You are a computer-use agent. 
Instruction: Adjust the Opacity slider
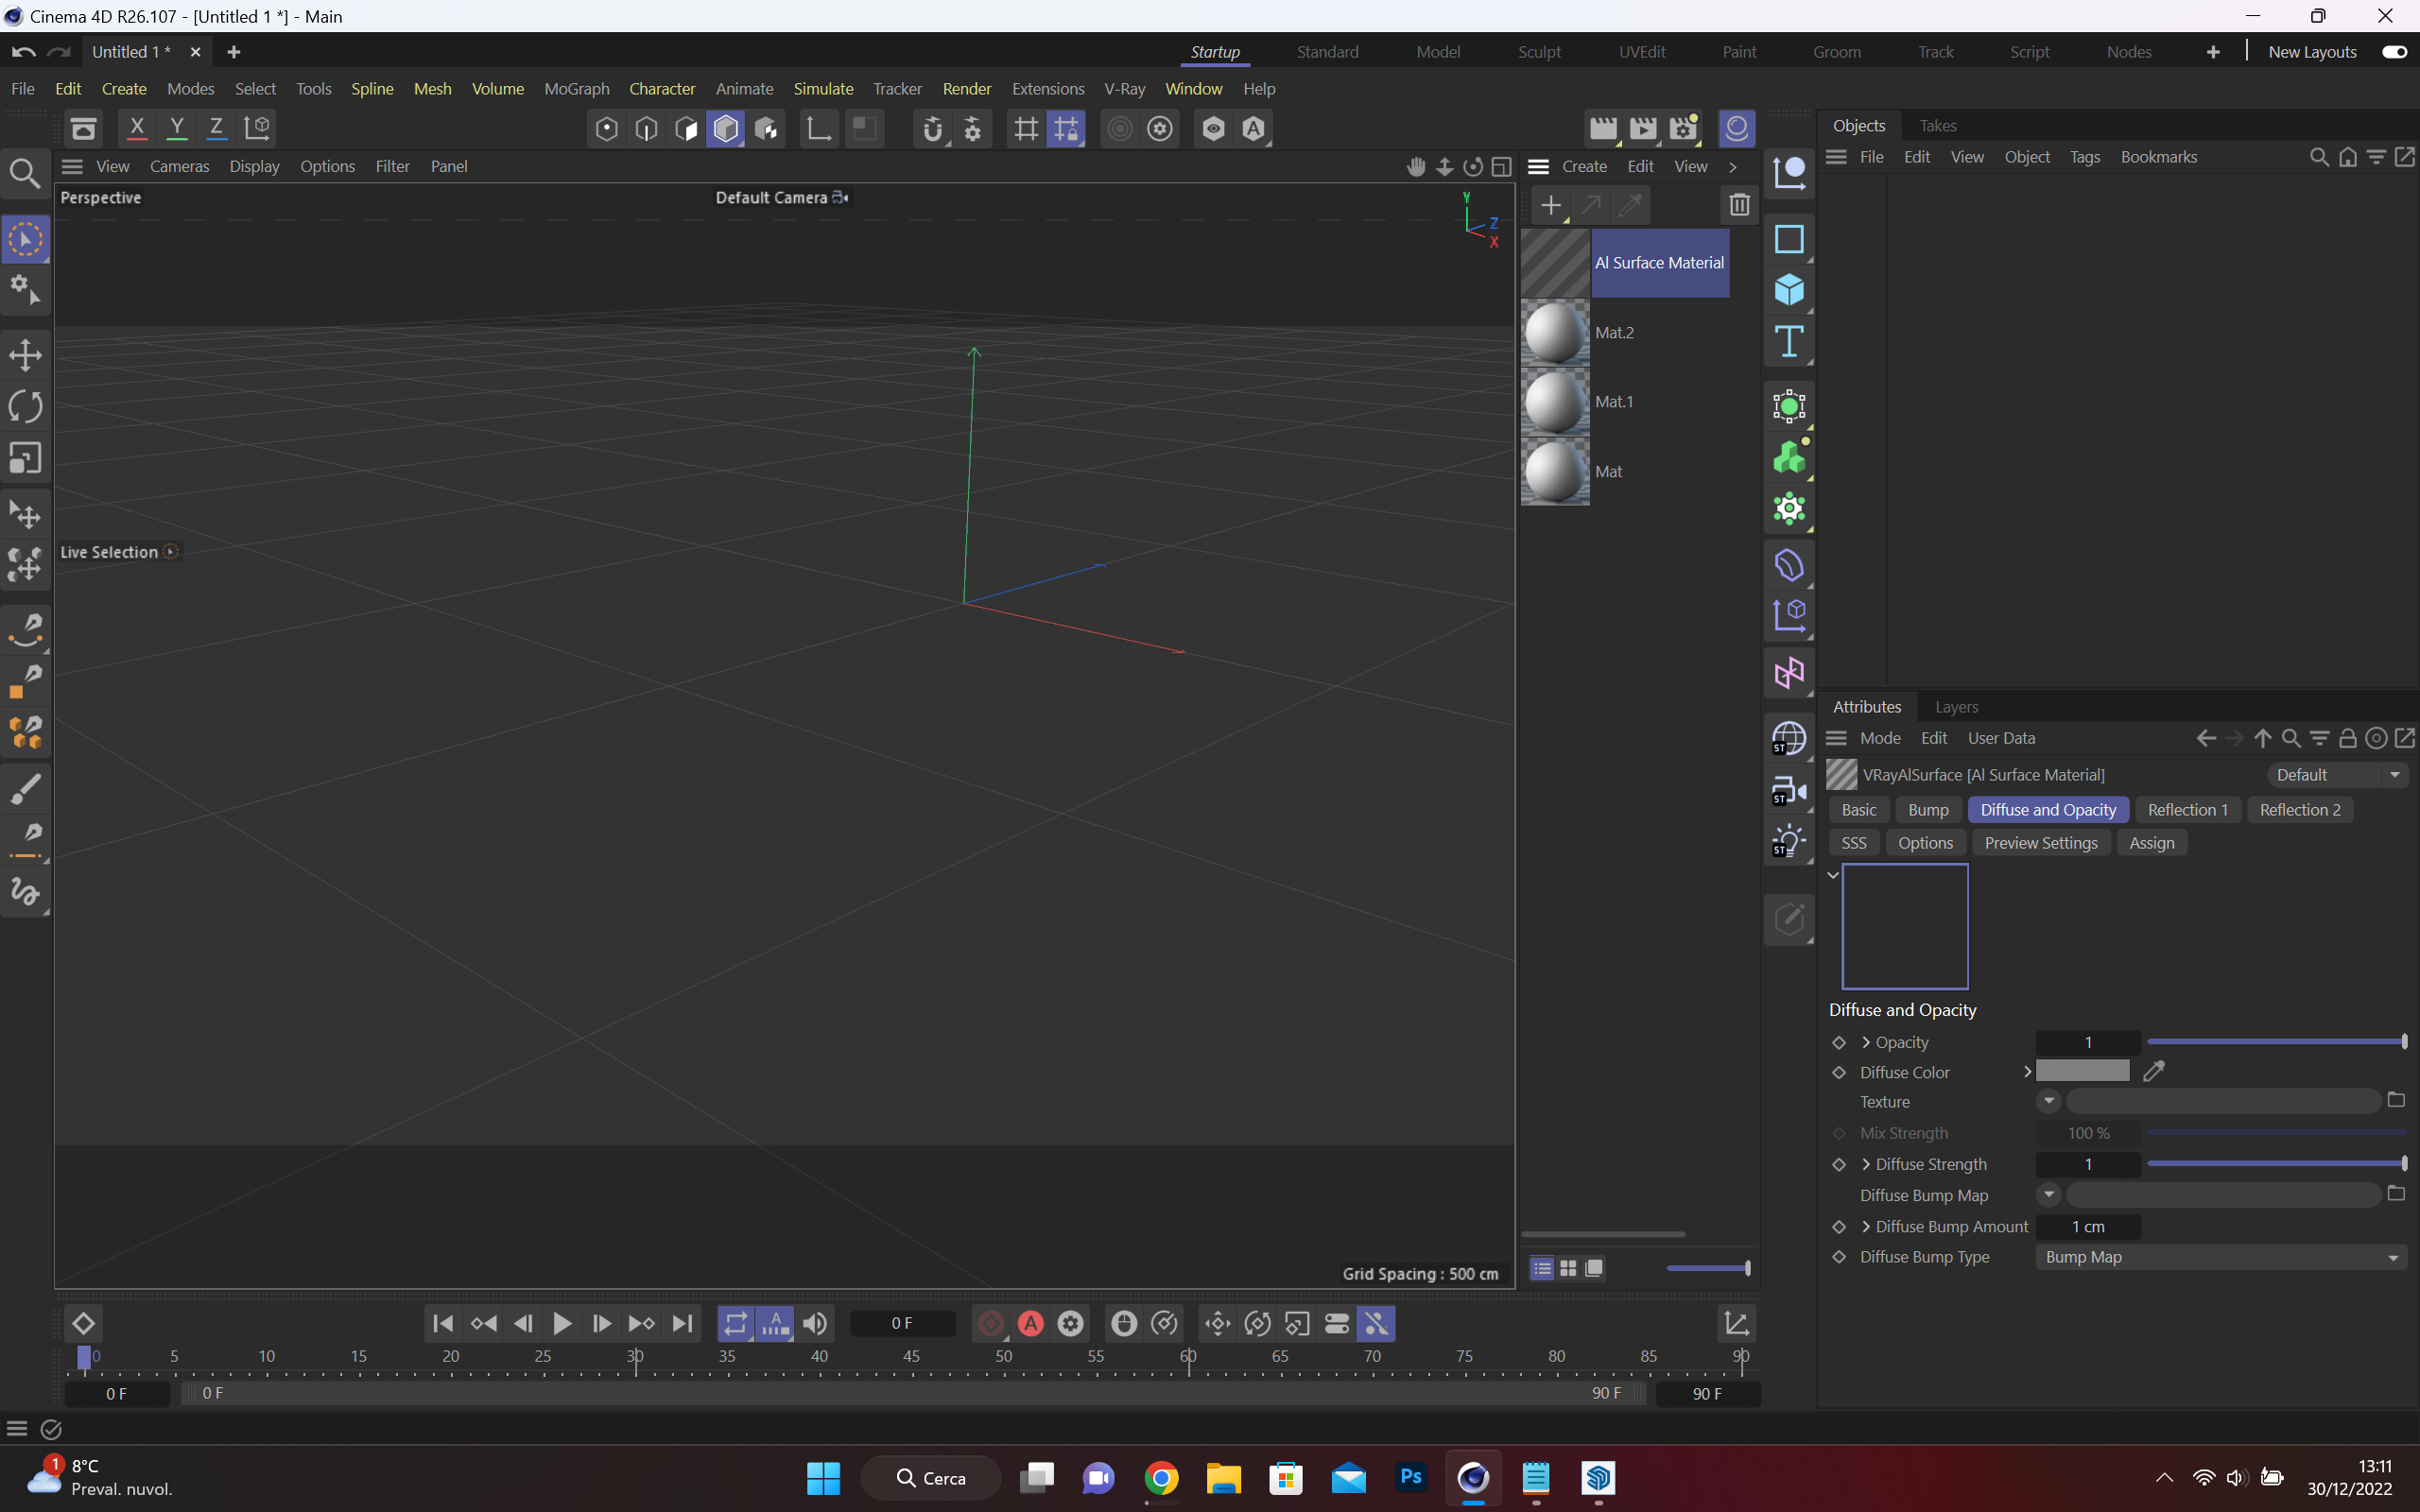coord(2276,1042)
